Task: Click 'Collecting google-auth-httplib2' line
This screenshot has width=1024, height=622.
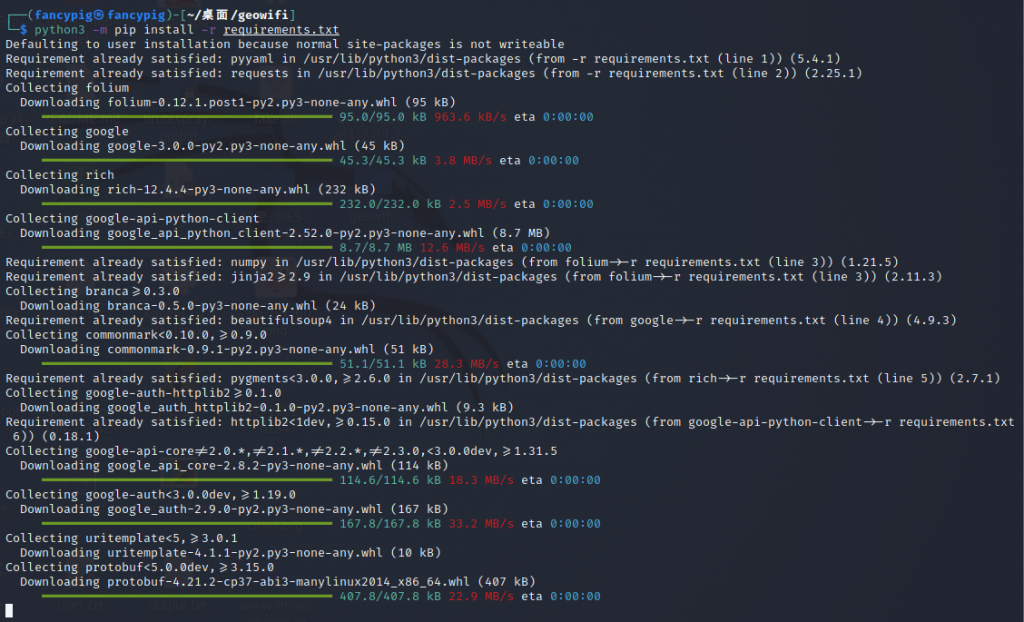Action: click(x=144, y=393)
